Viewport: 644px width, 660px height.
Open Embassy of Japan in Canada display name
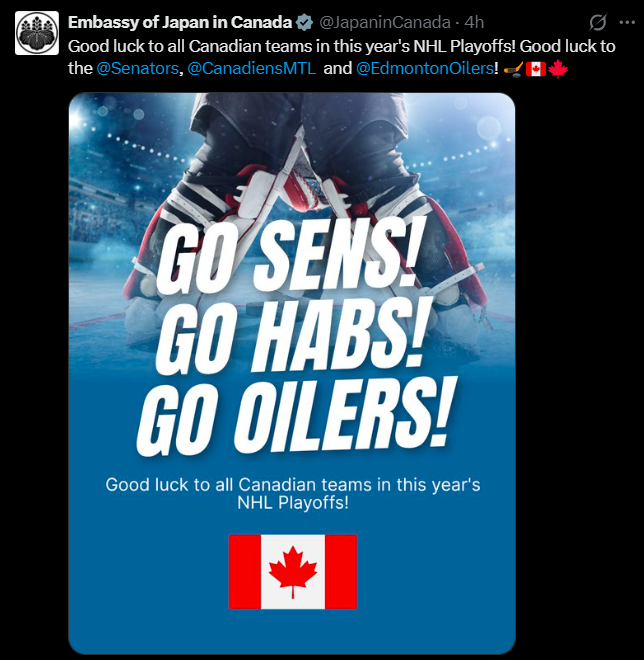pyautogui.click(x=180, y=22)
